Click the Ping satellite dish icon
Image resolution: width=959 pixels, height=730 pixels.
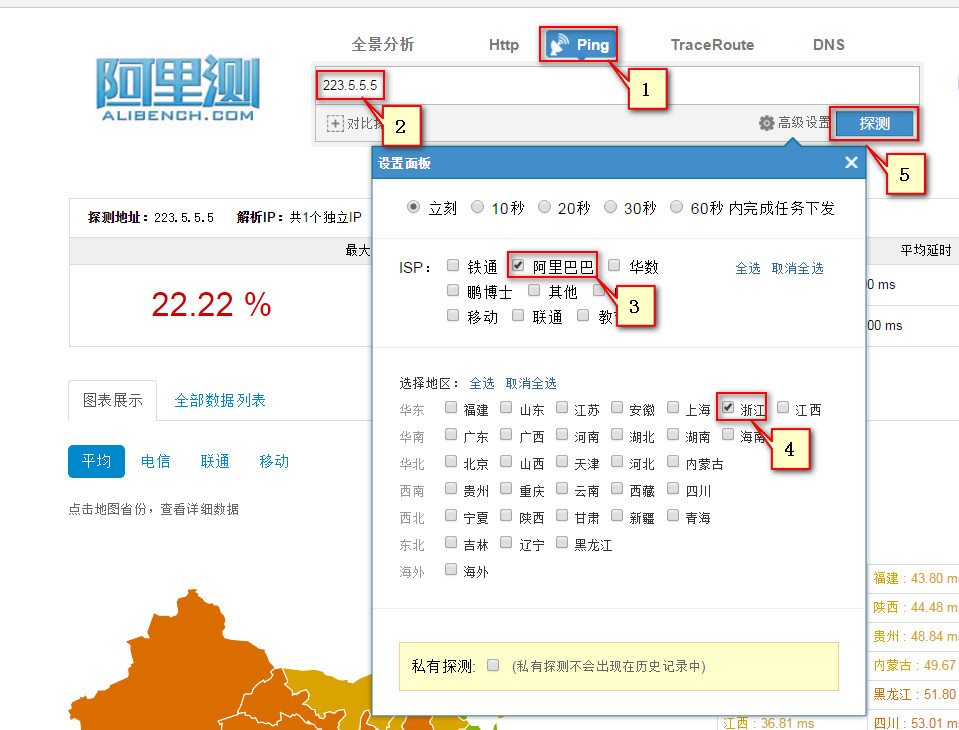click(x=560, y=45)
